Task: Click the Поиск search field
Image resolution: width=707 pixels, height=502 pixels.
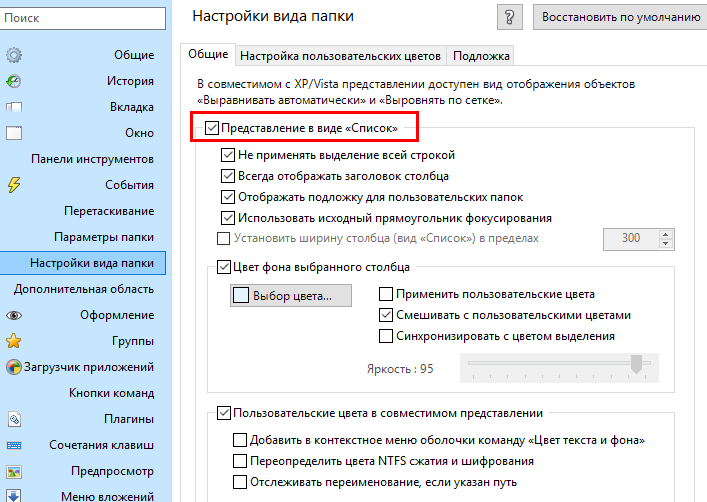Action: pos(83,18)
